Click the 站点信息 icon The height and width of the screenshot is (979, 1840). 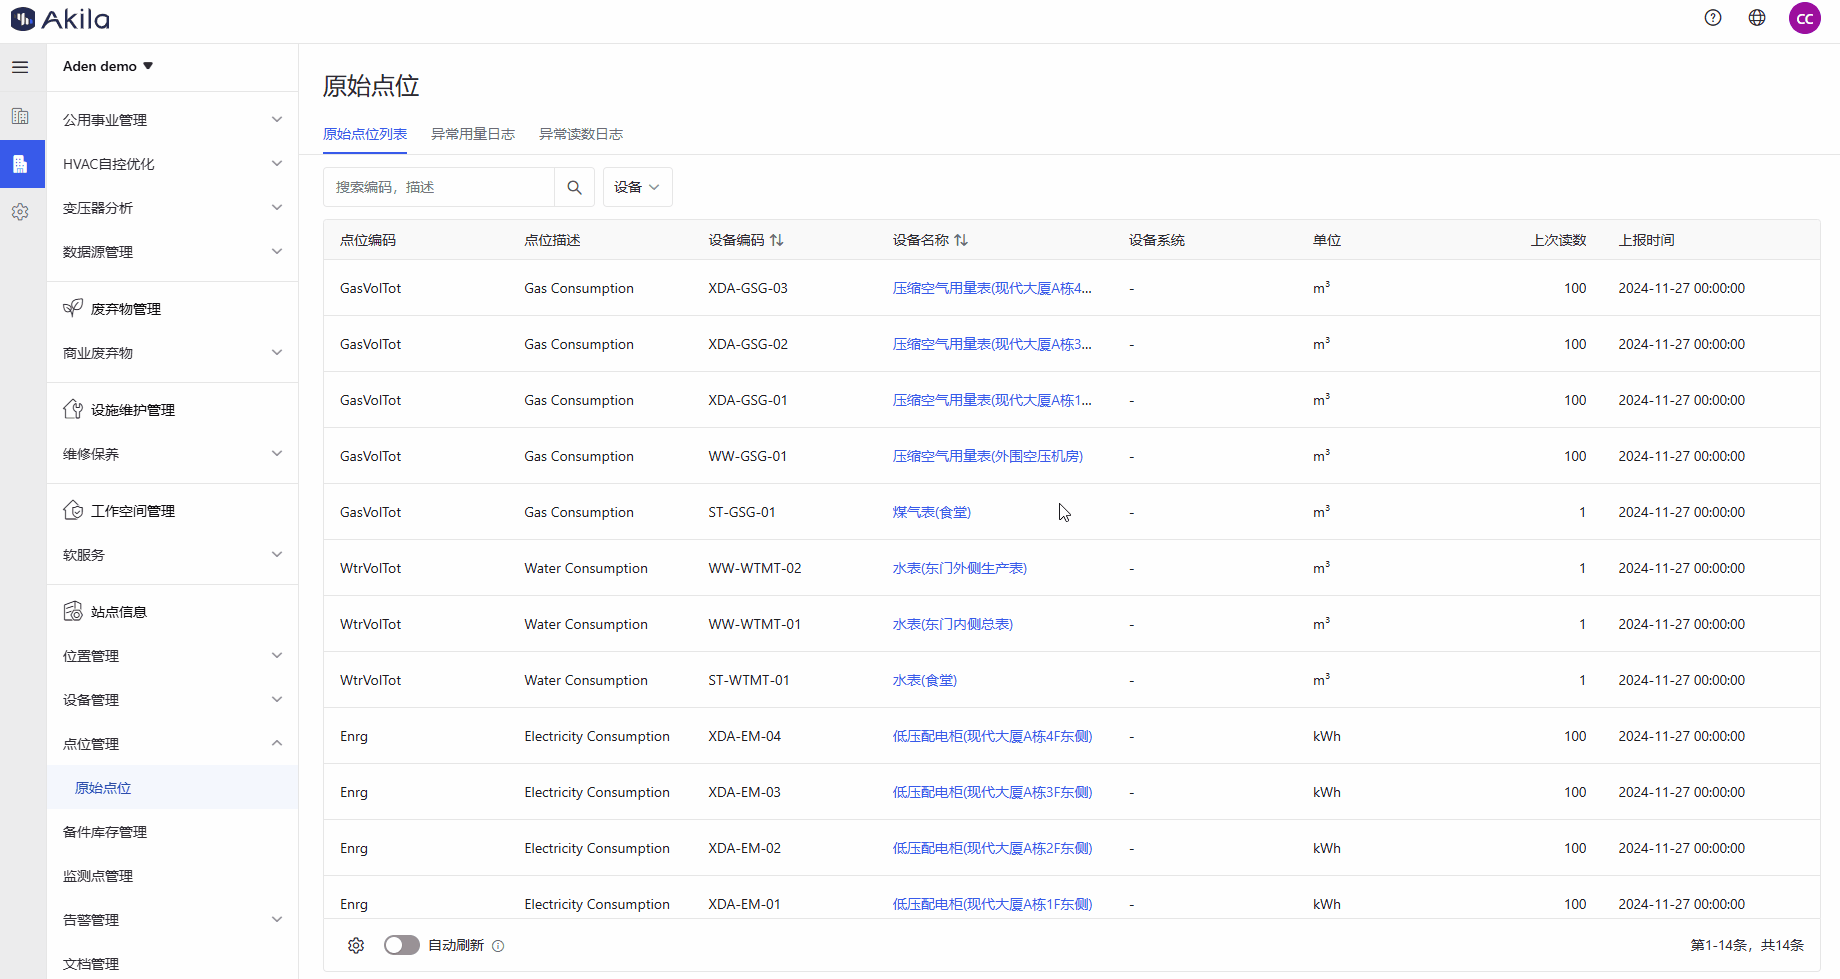pos(73,611)
